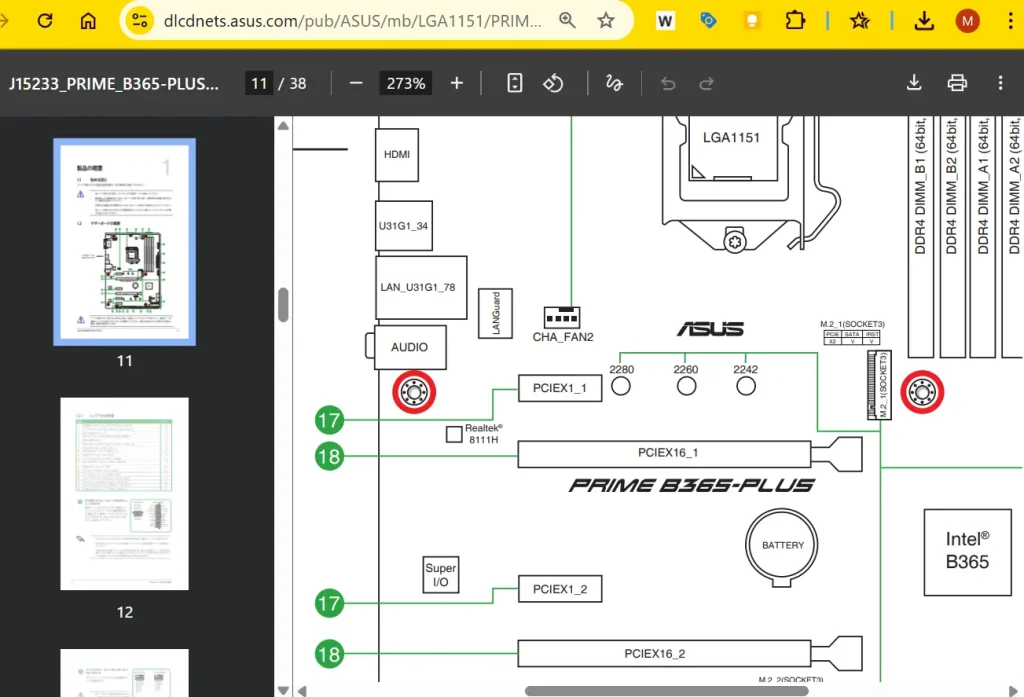
Task: Open browser downloads tray
Action: coord(923,21)
